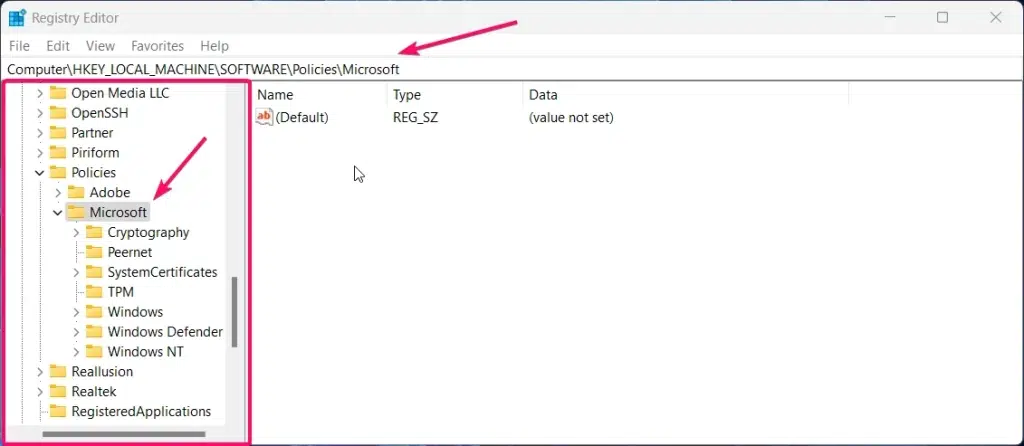Maximize the Registry Editor window
This screenshot has width=1024, height=446.
(942, 18)
